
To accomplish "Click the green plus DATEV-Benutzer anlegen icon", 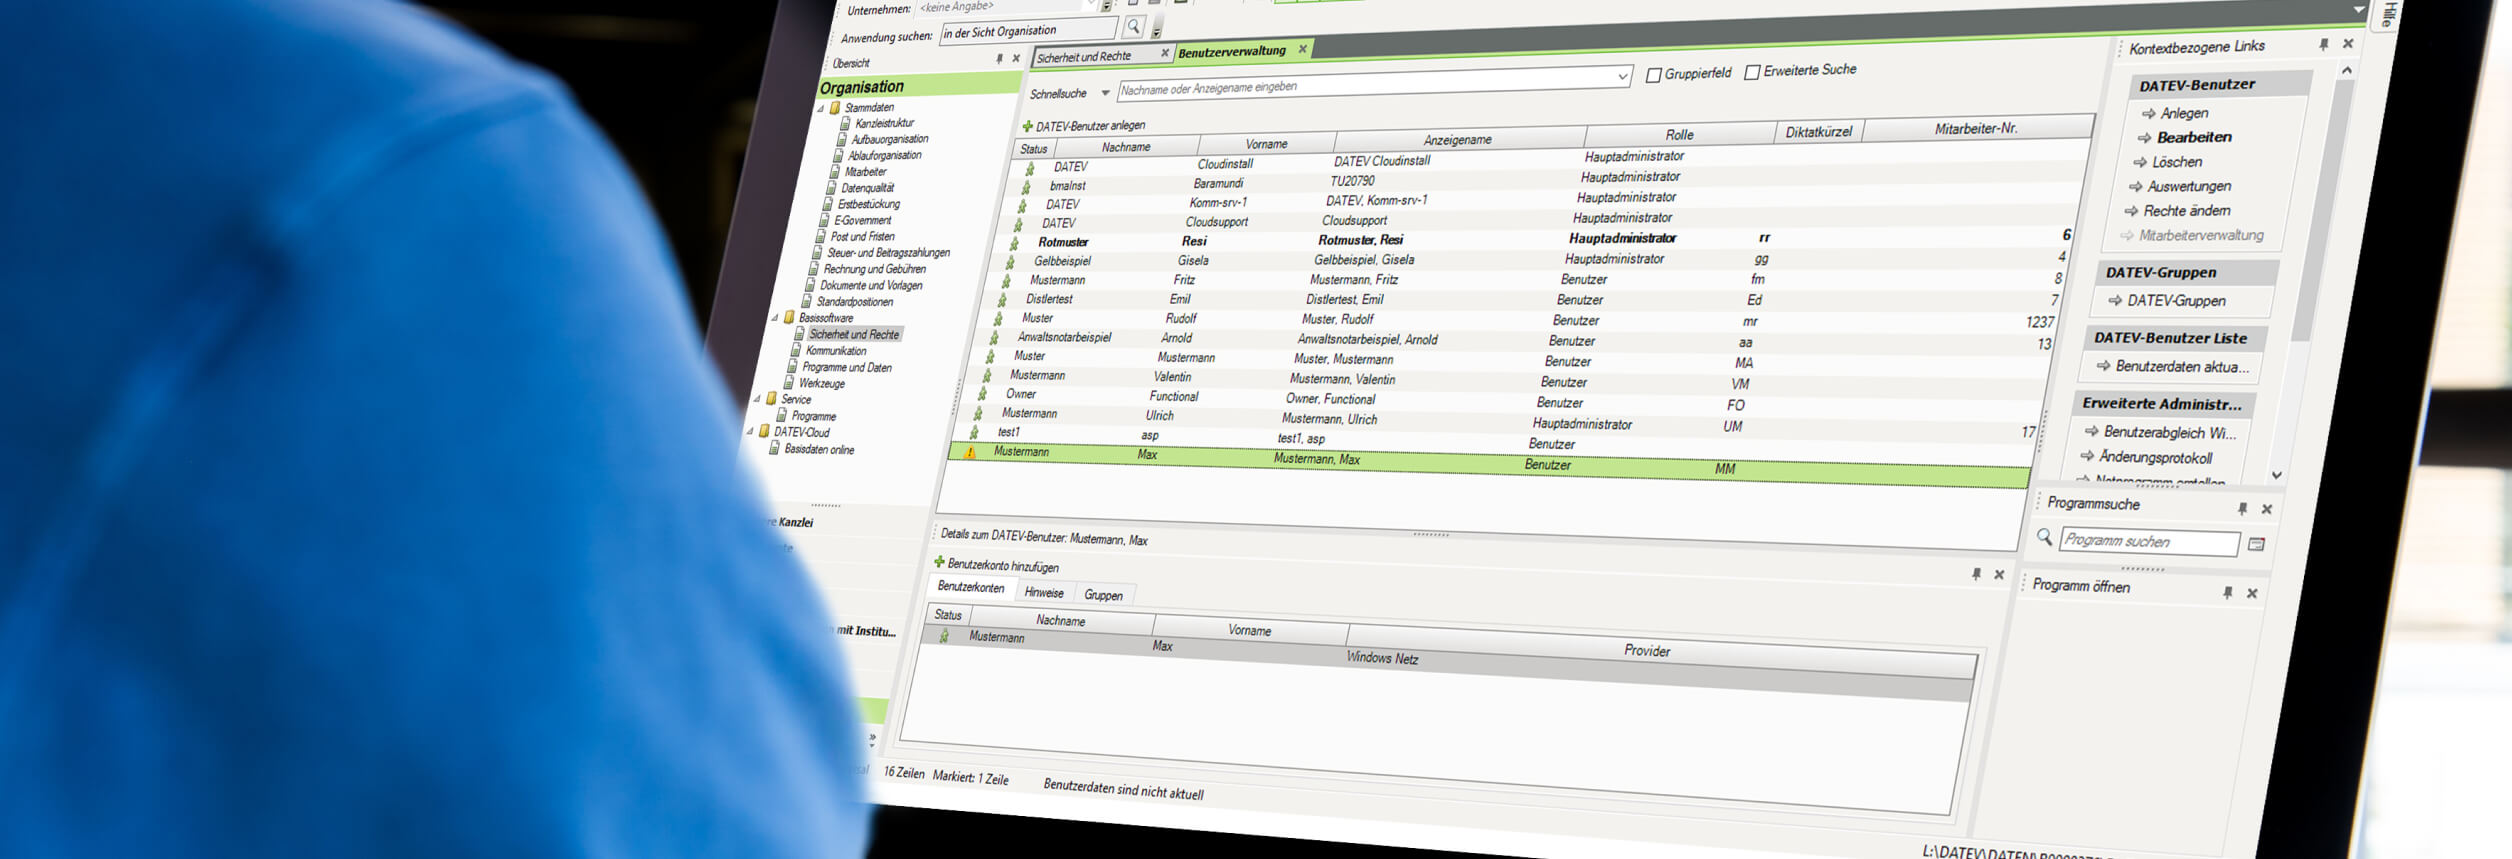I will pos(1027,126).
